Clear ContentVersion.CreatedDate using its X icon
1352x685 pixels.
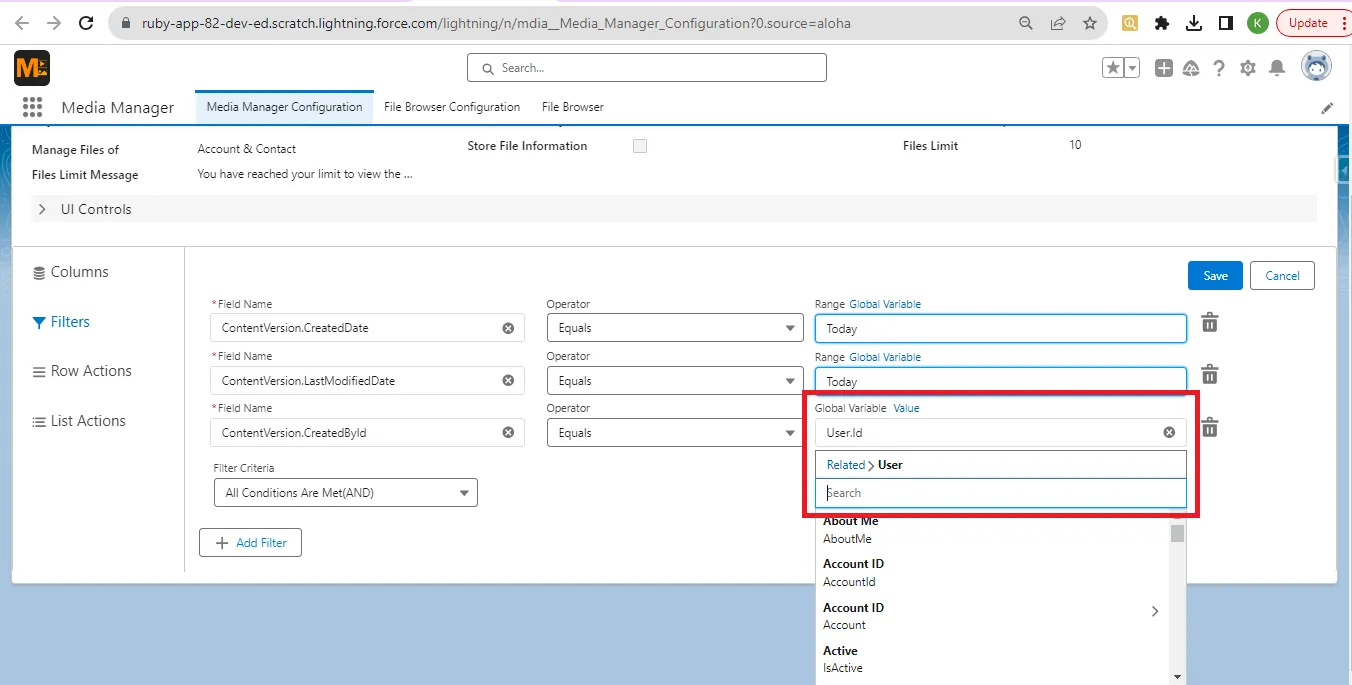click(507, 327)
